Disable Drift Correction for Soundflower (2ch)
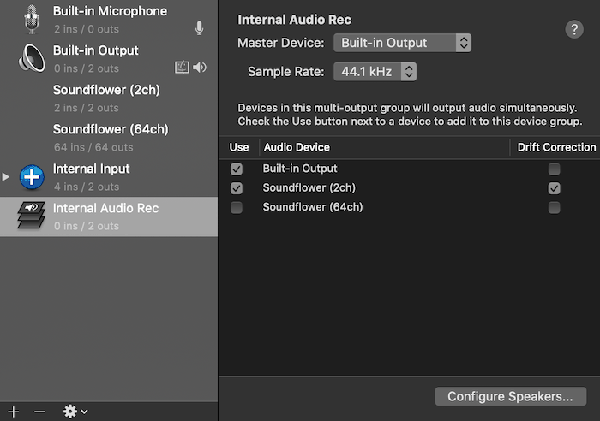This screenshot has width=600, height=421. (x=554, y=188)
